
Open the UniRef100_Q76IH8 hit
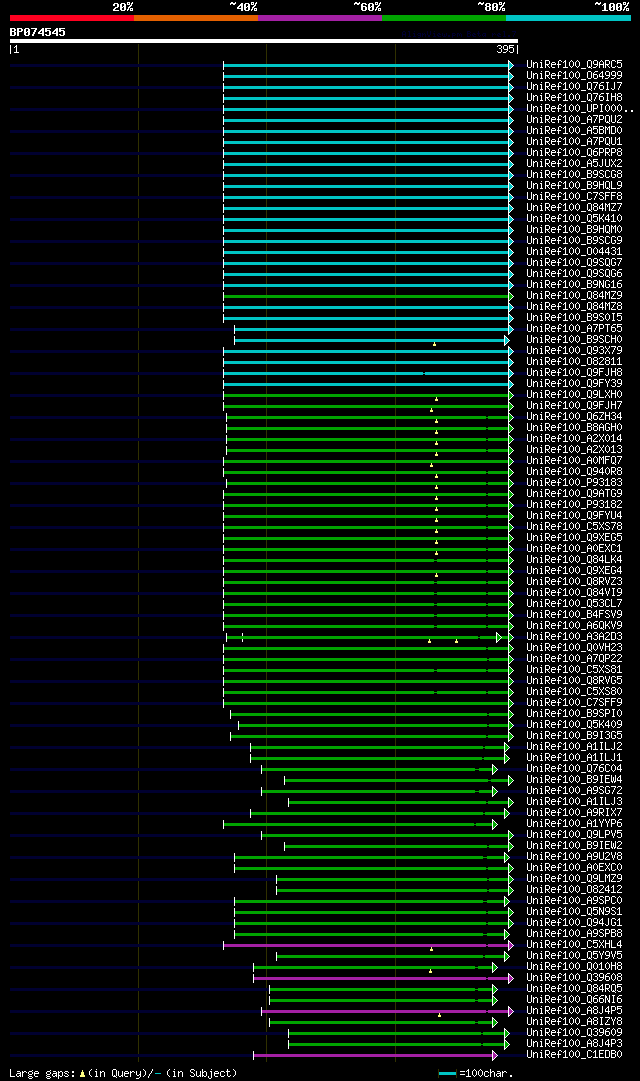tap(574, 98)
